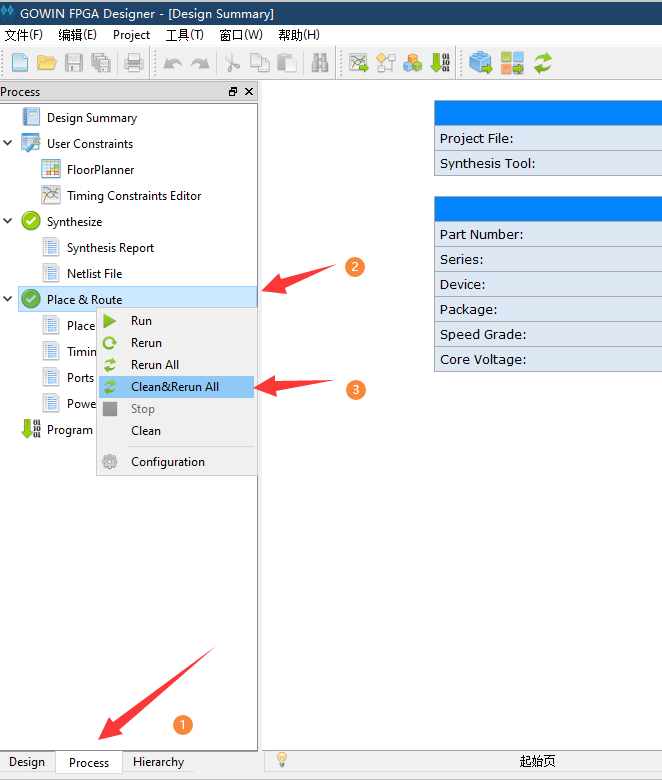Run place and route colored squares icon
This screenshot has width=662, height=780.
point(512,63)
